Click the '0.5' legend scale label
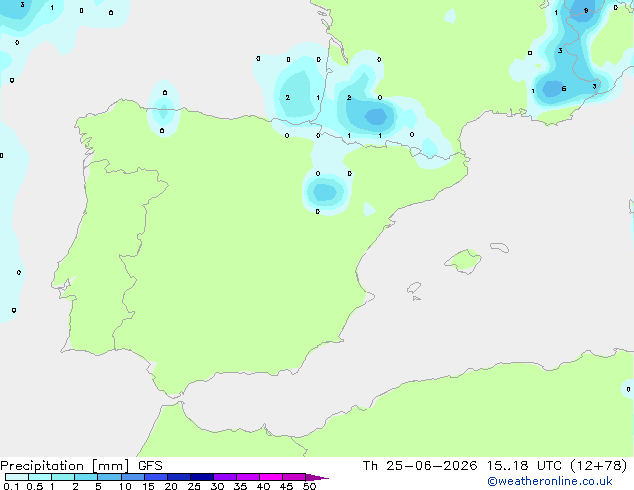This screenshot has height=490, width=634. 35,486
